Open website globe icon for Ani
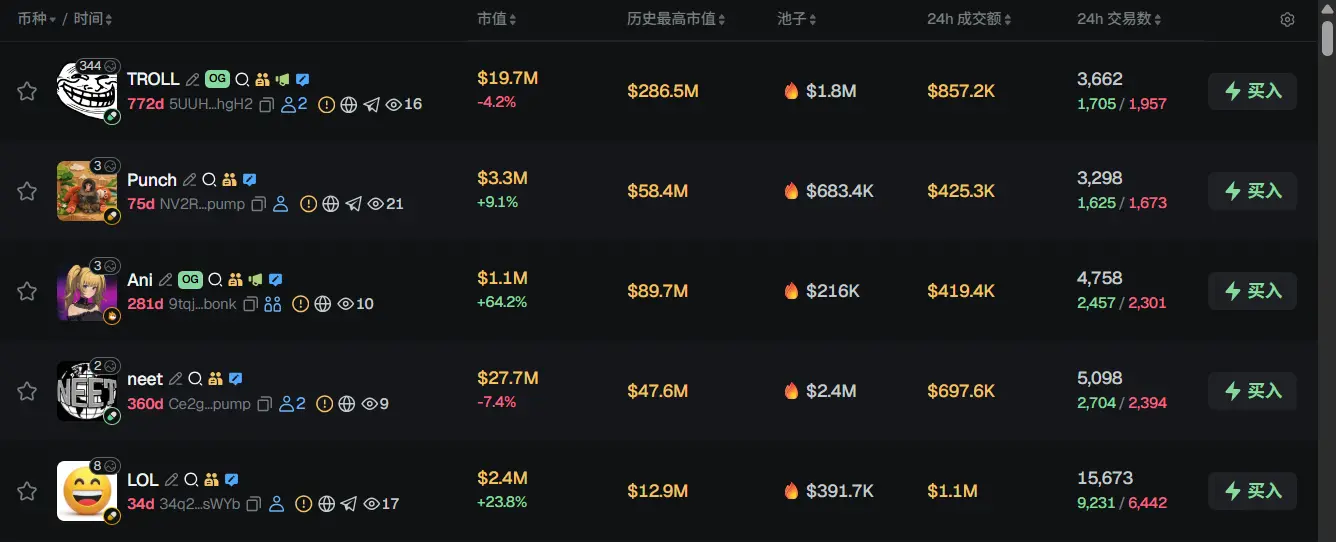1336x542 pixels. (323, 304)
